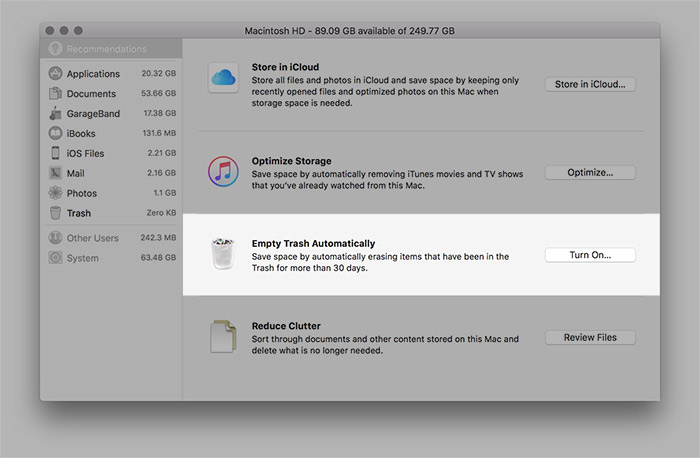Choose Documents in the sidebar list
This screenshot has height=458, width=700.
point(91,94)
